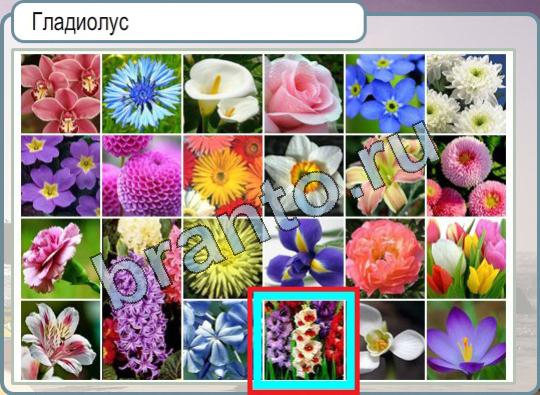540x395 pixels.
Task: Select the purple hyacinth picture
Action: point(142,299)
